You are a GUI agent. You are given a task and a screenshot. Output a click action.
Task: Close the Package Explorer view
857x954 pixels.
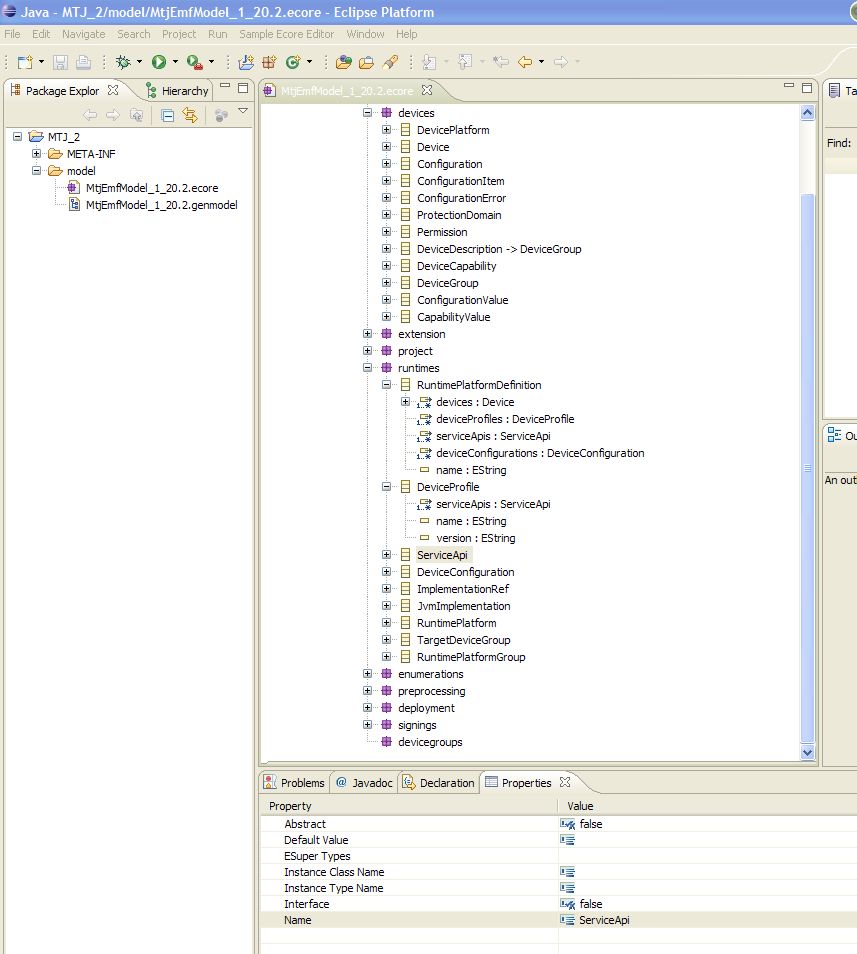113,90
